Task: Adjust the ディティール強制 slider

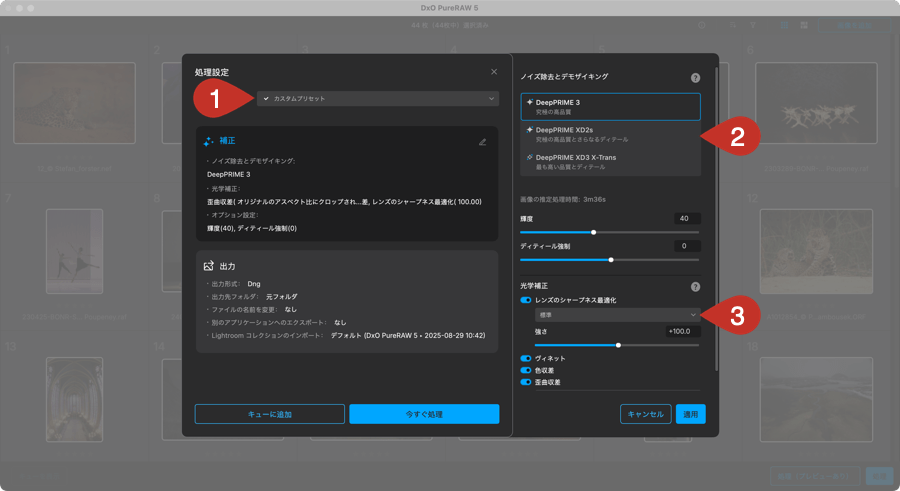Action: tap(611, 260)
